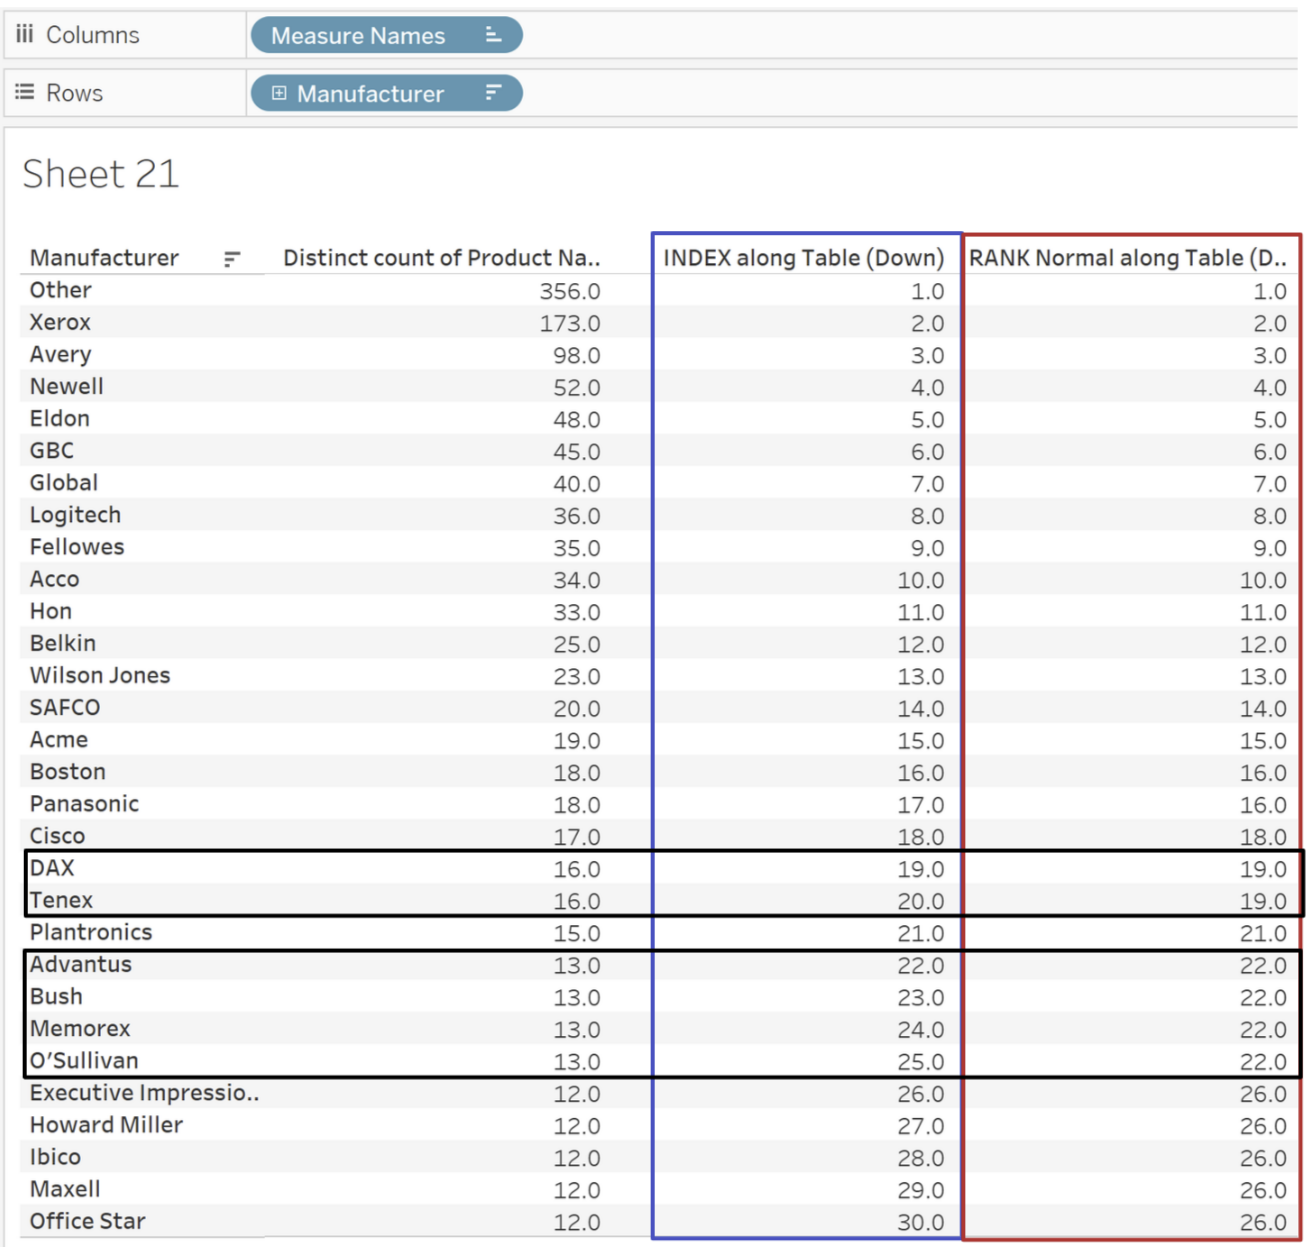
Task: Click the Sheet 21 title
Action: tap(101, 174)
